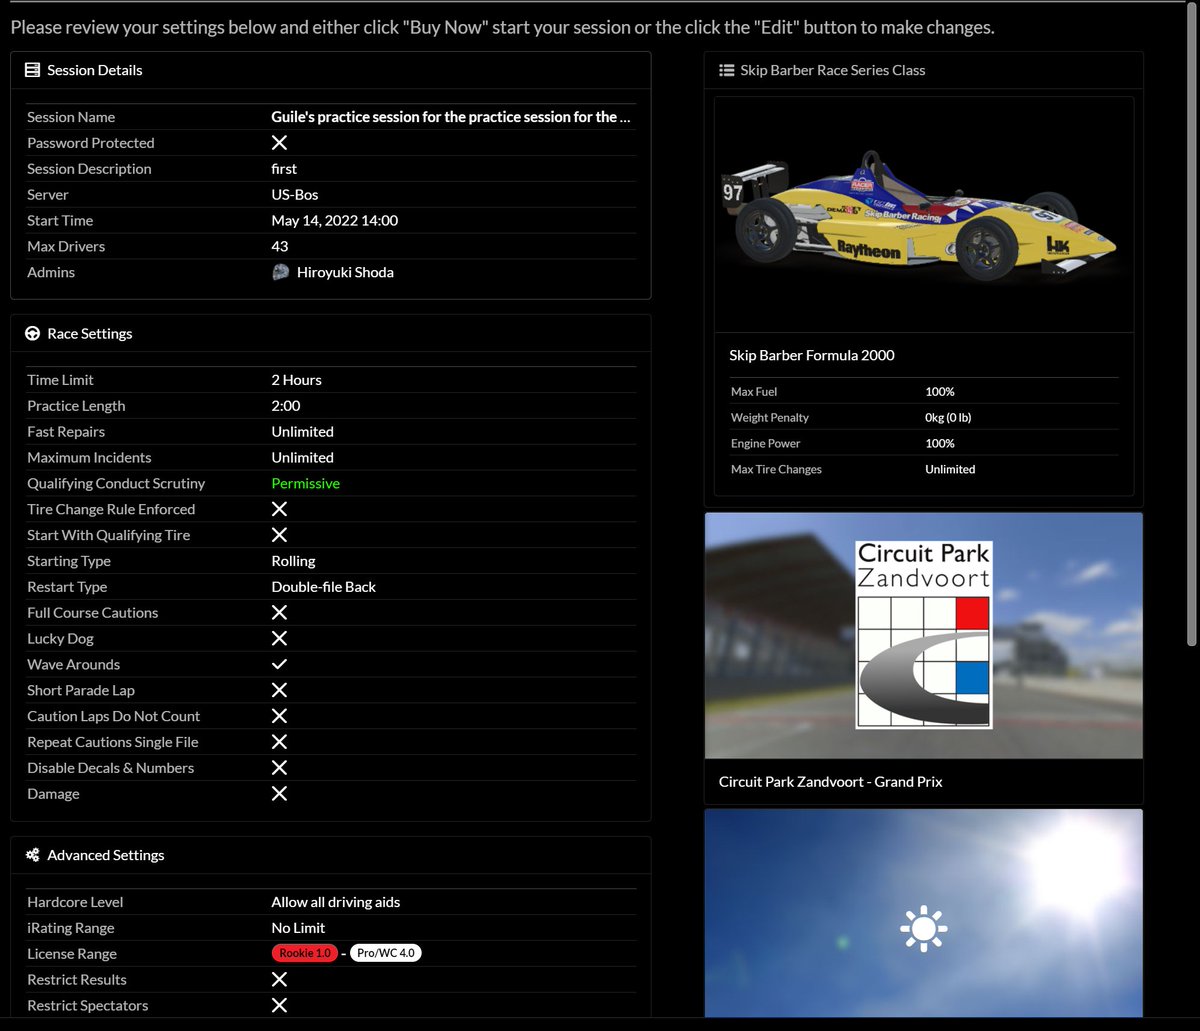Click the Max Fuel 100% value

pos(940,392)
